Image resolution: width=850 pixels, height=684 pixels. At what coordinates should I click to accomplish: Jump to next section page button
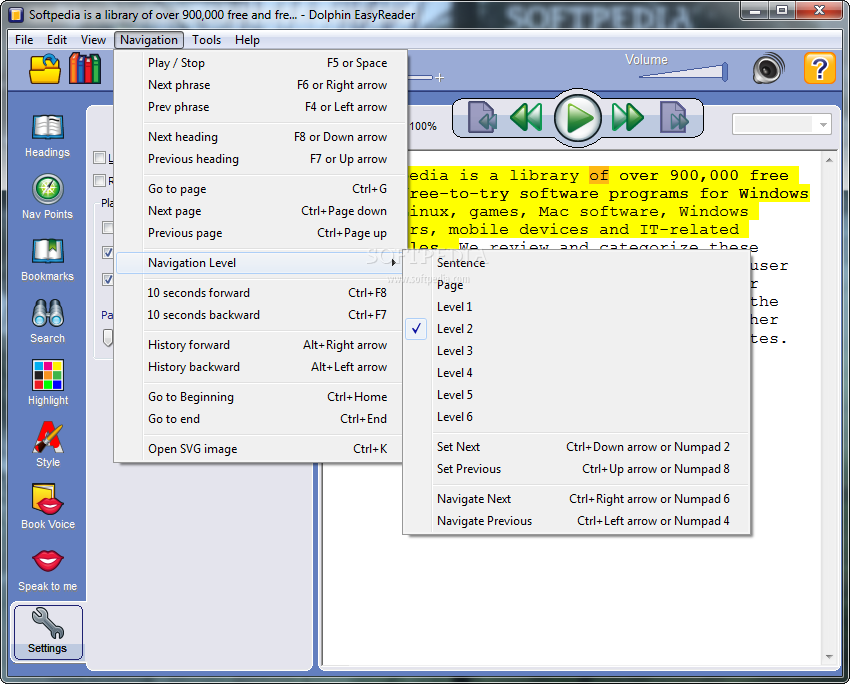click(x=674, y=117)
